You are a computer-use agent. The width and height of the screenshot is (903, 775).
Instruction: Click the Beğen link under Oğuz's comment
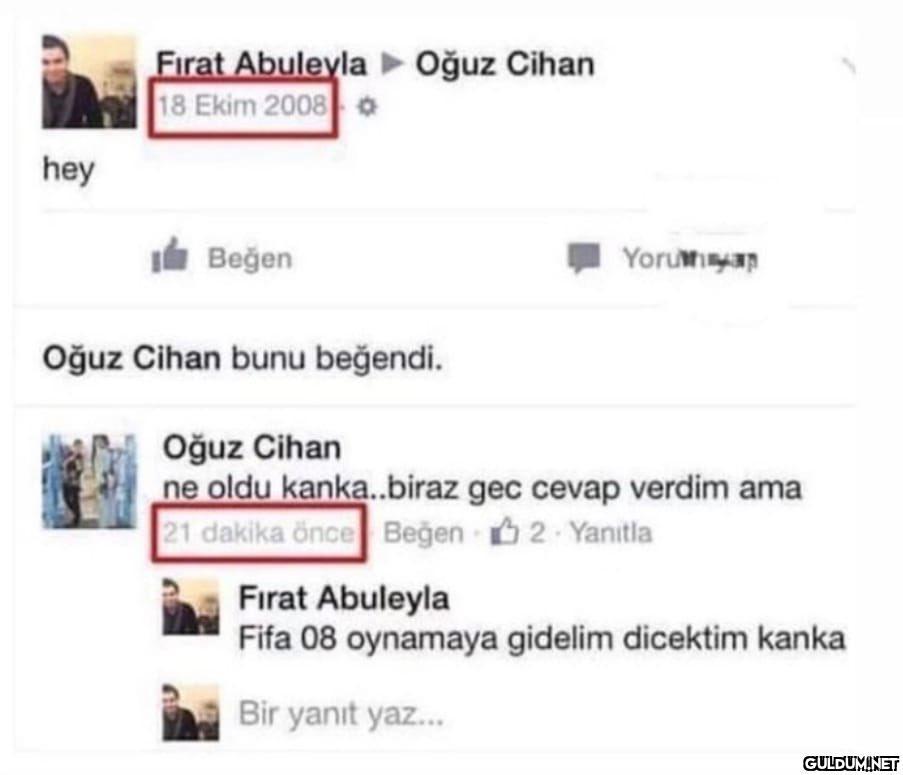click(x=423, y=533)
